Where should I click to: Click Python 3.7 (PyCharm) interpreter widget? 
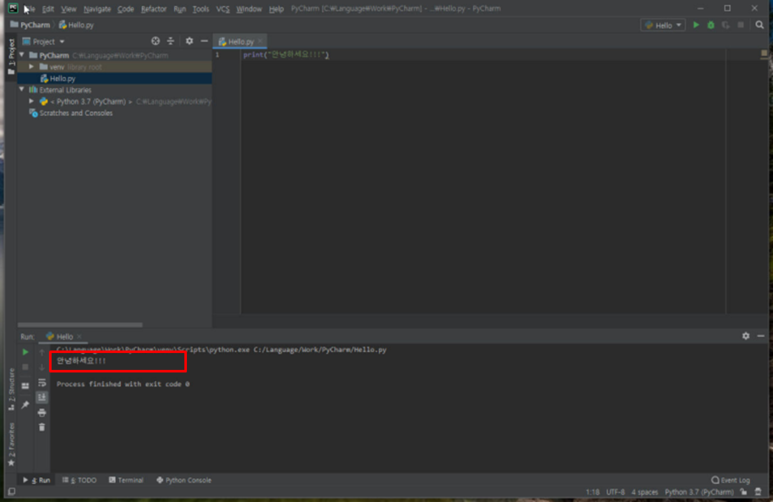(699, 492)
